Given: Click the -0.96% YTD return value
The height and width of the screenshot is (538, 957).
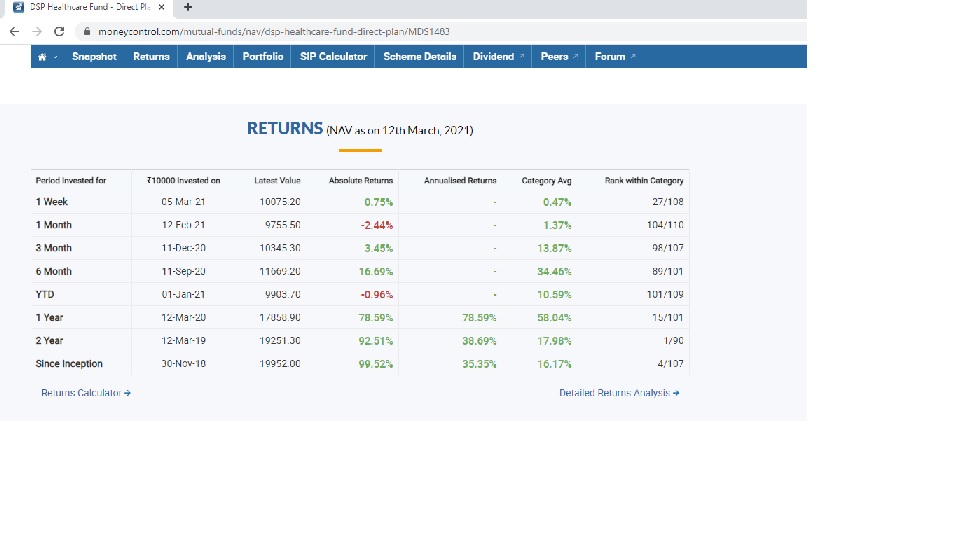Looking at the screenshot, I should [377, 295].
